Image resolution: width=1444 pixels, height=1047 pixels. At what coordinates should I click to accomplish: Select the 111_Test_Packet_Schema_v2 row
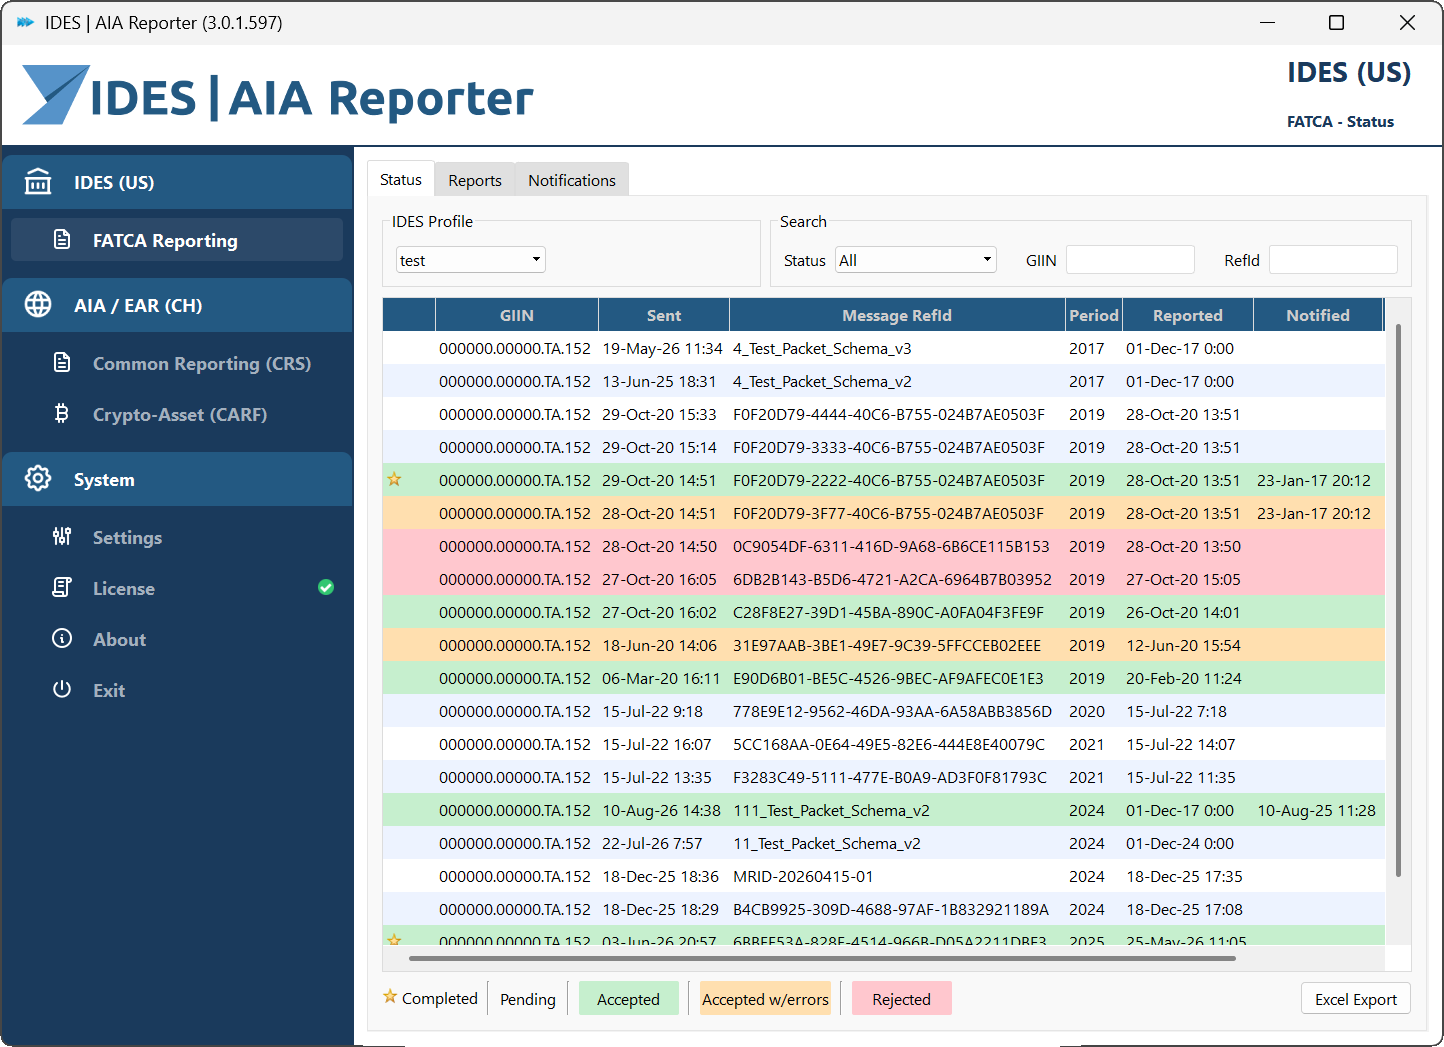[x=884, y=810]
